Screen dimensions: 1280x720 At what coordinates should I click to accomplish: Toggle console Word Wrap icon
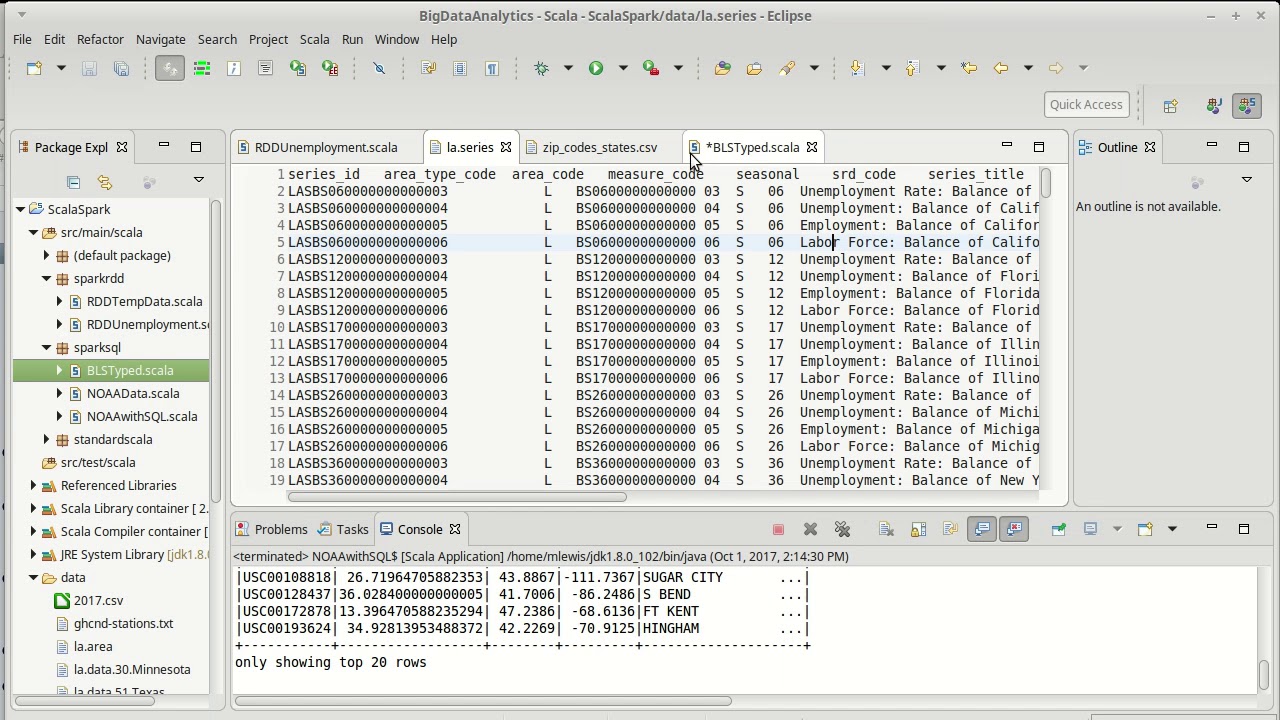[x=950, y=529]
